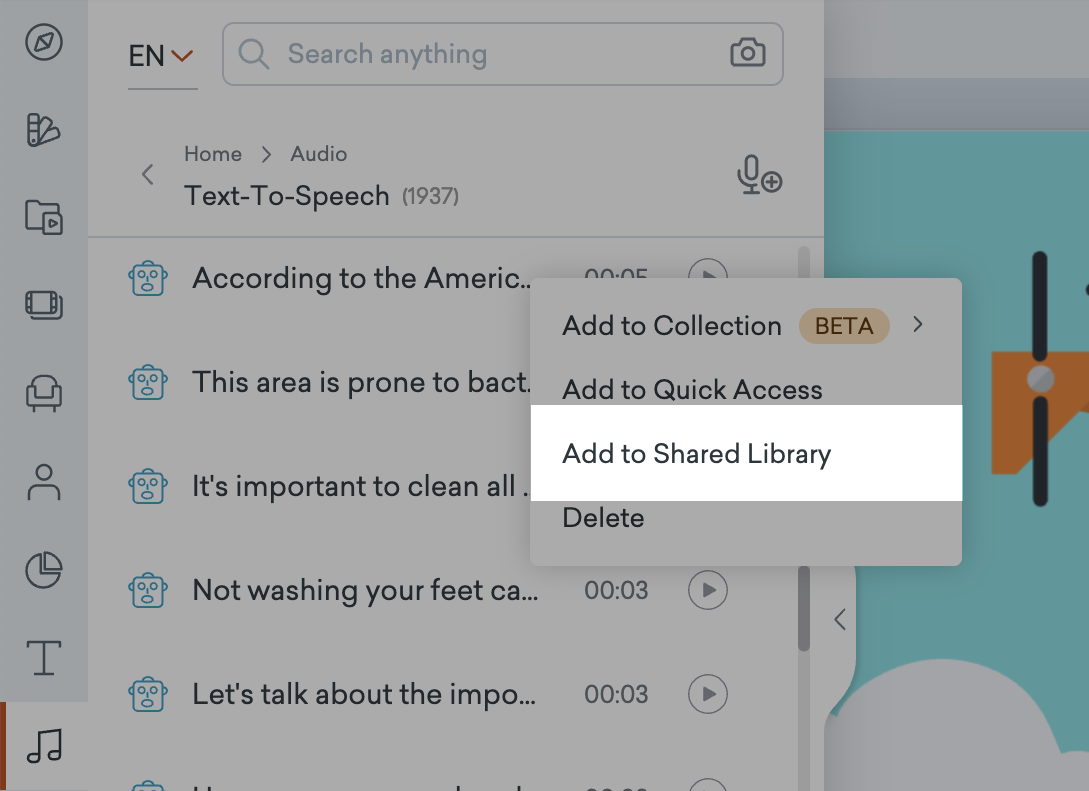Select the Text tool sidebar icon
The height and width of the screenshot is (791, 1089).
tap(44, 658)
